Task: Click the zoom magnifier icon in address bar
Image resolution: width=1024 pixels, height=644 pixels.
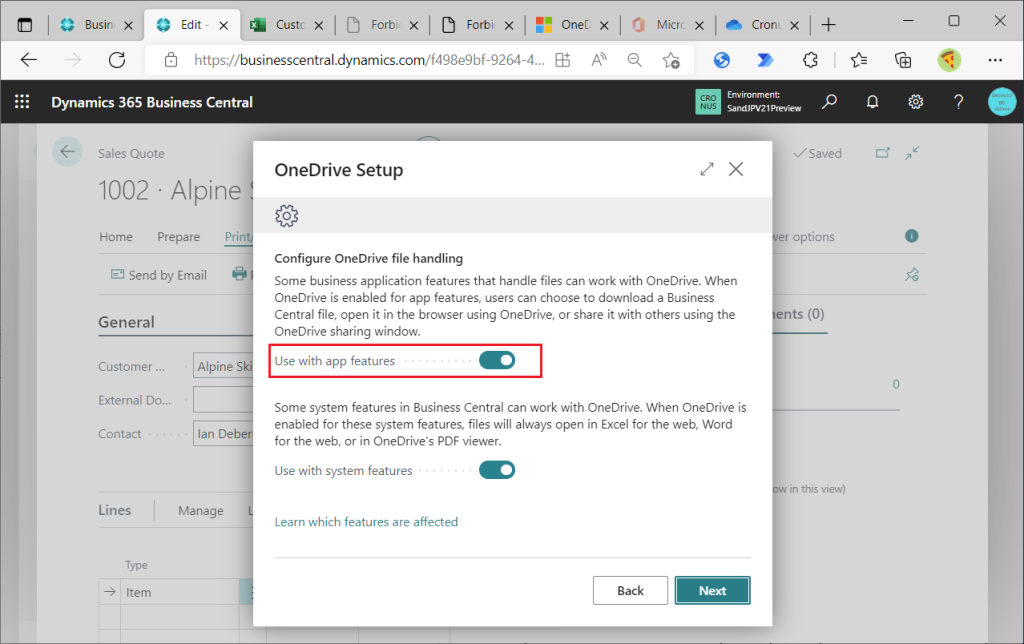Action: point(634,60)
